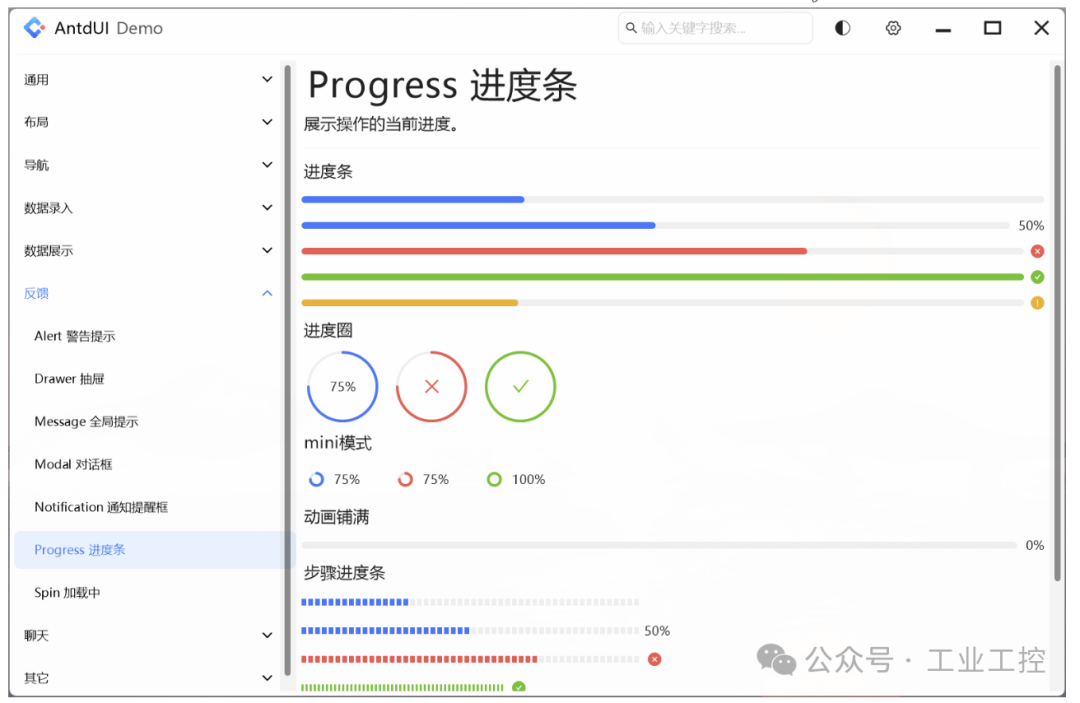Open the Spin 加载中 page
1080x703 pixels.
click(x=67, y=593)
